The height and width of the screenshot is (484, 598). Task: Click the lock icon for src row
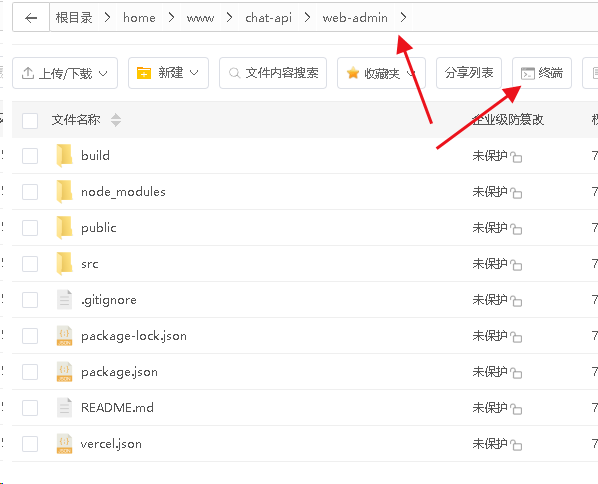tap(516, 265)
